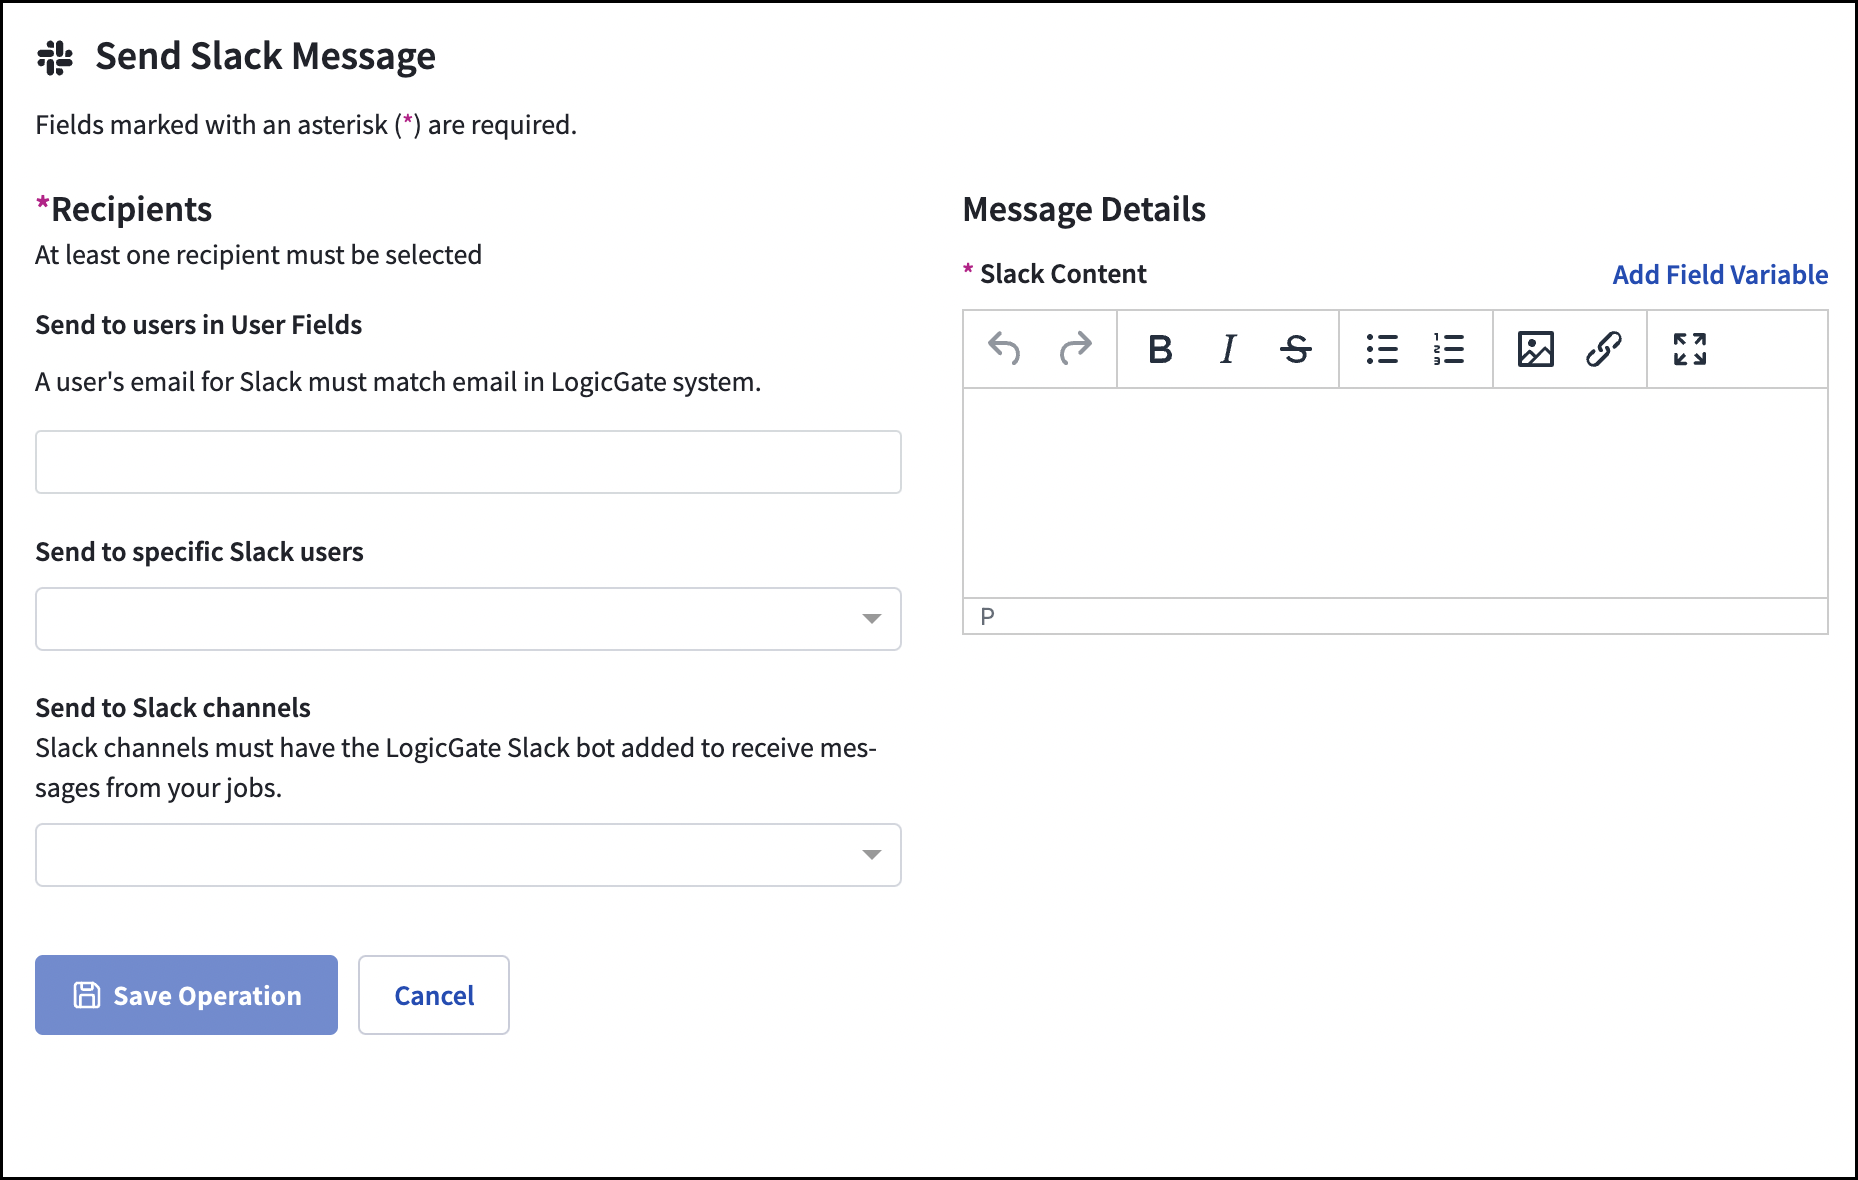Toggle strikethrough formatting
The height and width of the screenshot is (1180, 1858).
point(1296,349)
